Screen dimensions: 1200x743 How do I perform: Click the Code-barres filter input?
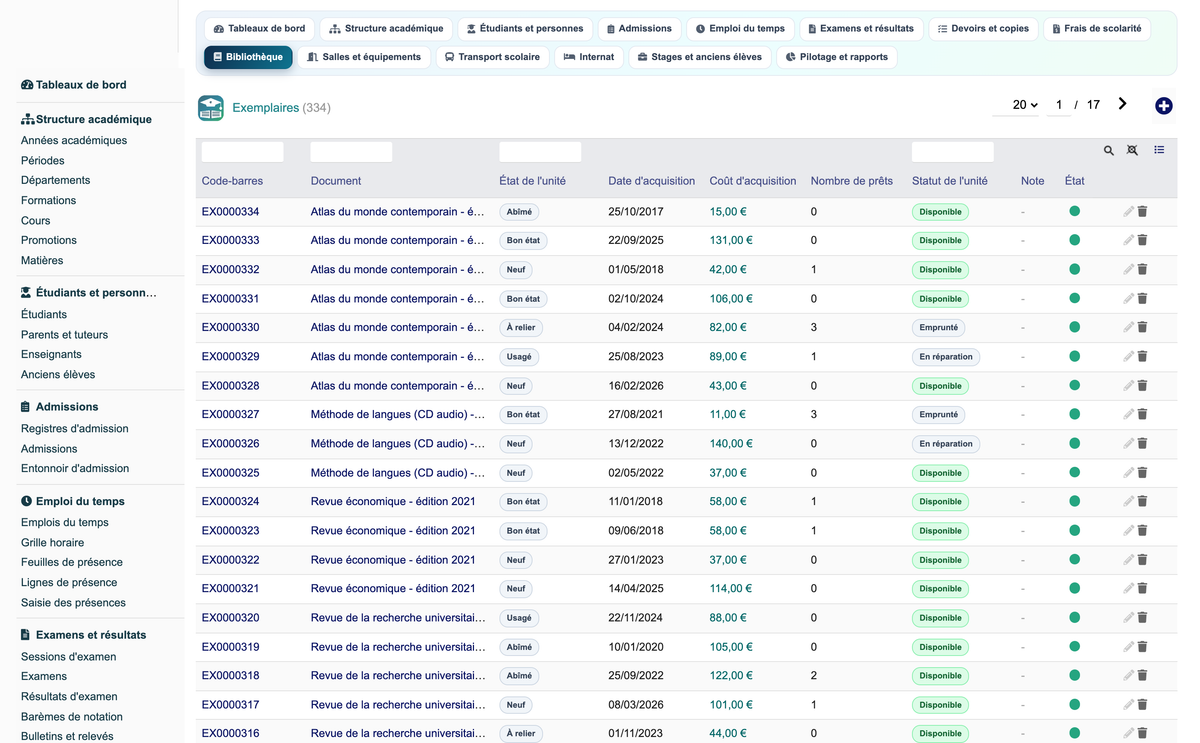click(x=243, y=152)
